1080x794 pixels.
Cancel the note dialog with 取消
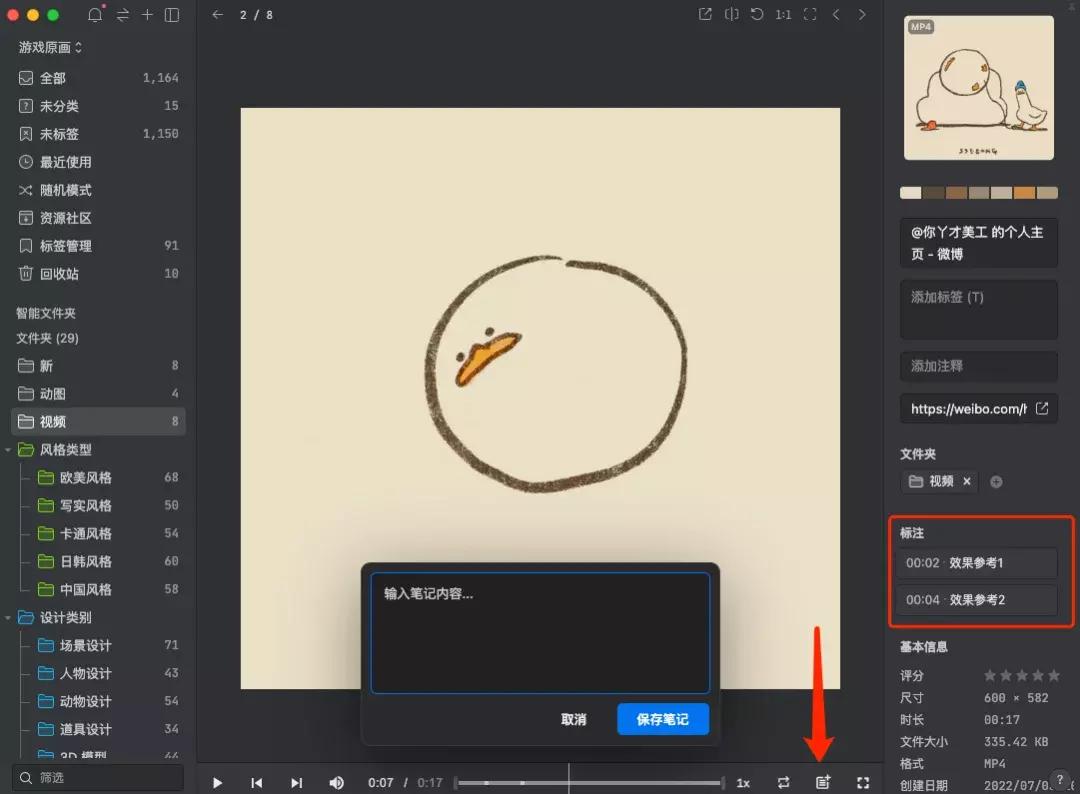574,719
